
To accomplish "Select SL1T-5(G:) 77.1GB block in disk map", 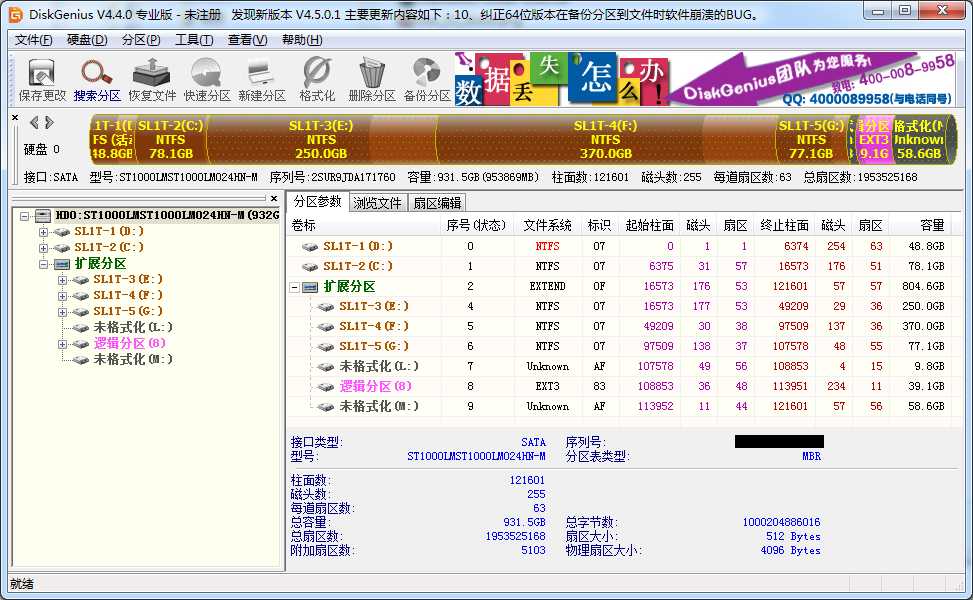I will coord(811,140).
